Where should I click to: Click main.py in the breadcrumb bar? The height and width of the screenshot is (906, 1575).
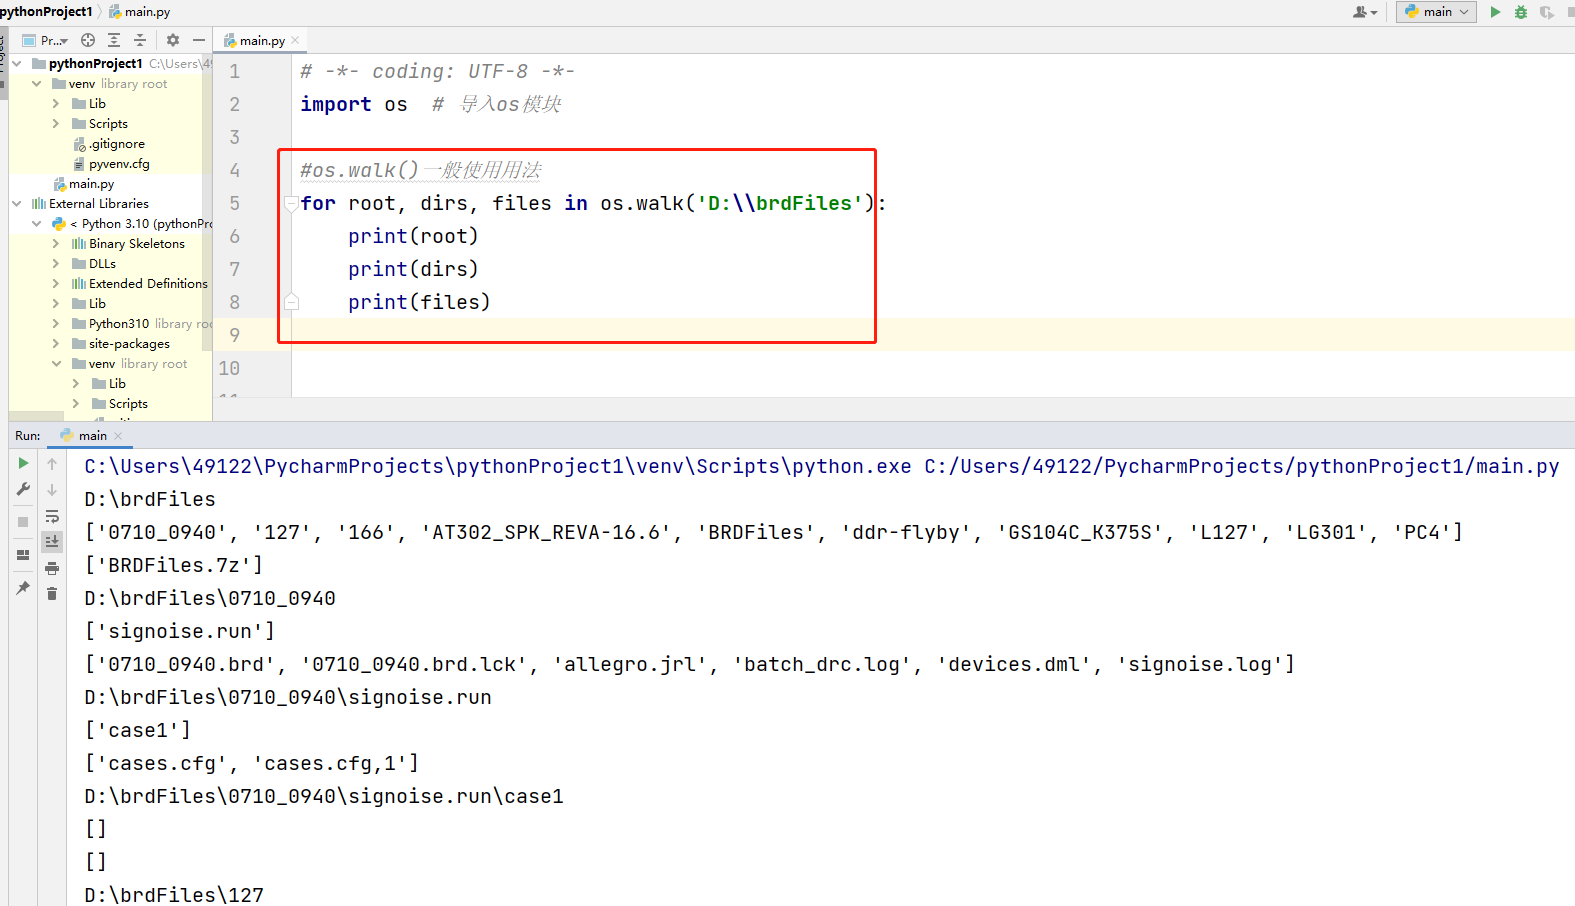tap(140, 11)
